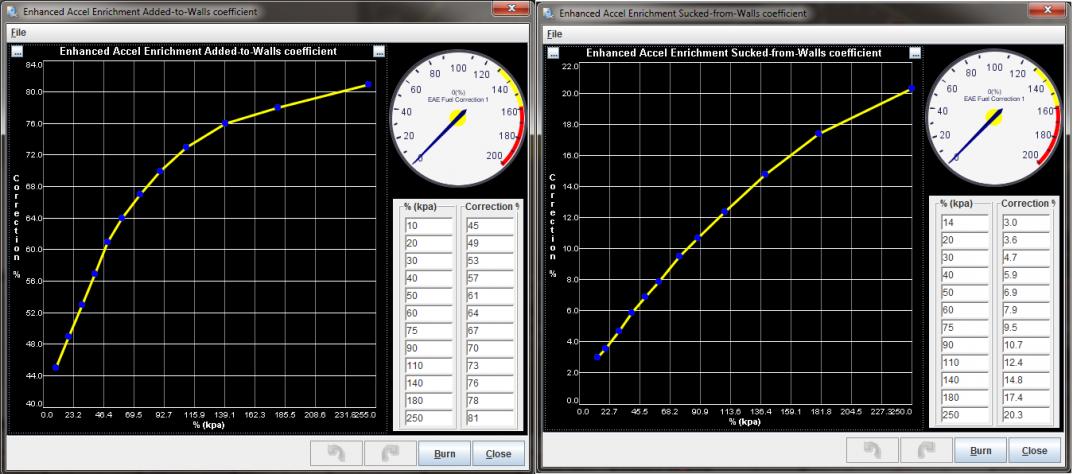Open File menu in Sucked-from-Walls window
The image size is (1073, 474).
click(552, 34)
